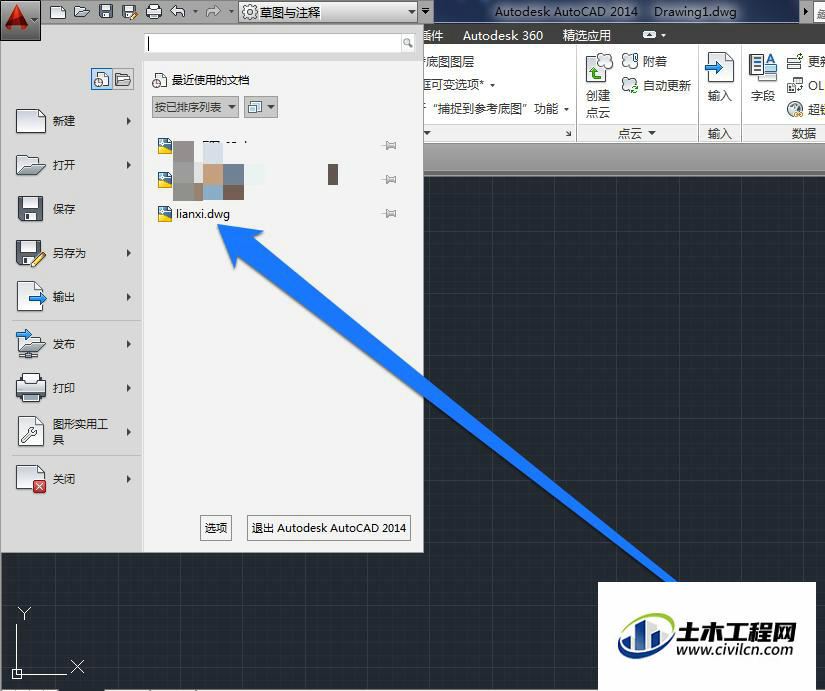Viewport: 825px width, 691px height.
Task: Click 附着 attach point cloud button
Action: click(645, 62)
